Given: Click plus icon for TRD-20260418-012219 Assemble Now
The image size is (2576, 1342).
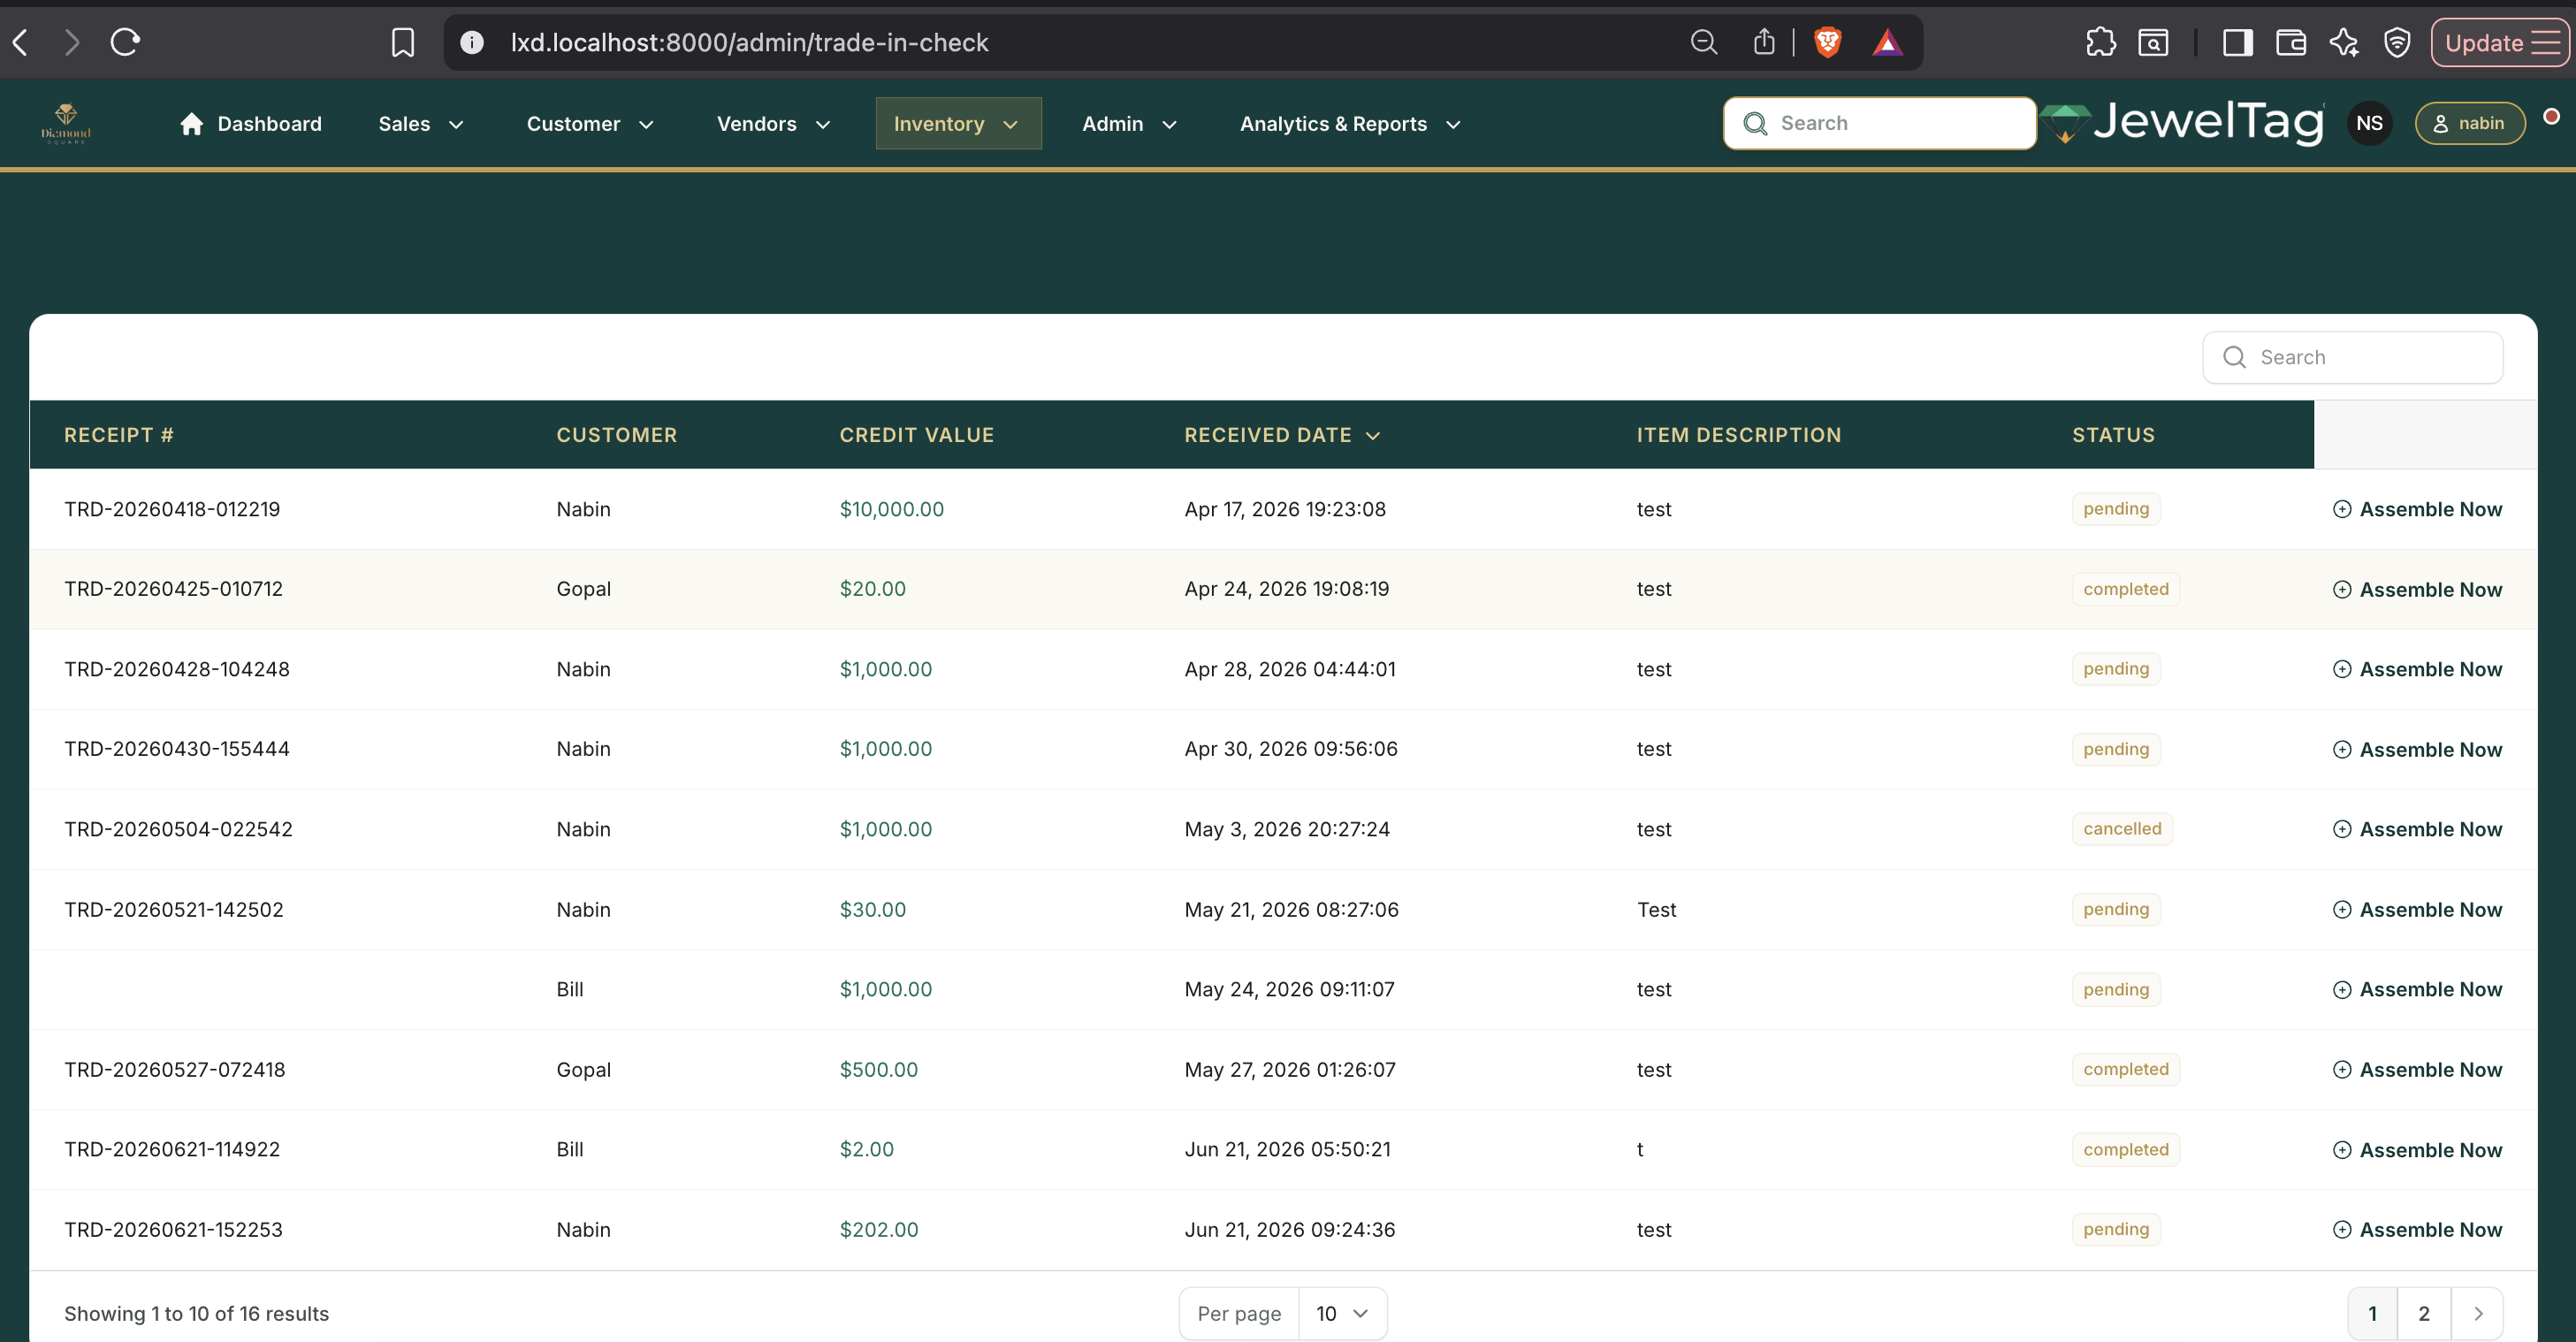Looking at the screenshot, I should pos(2342,509).
